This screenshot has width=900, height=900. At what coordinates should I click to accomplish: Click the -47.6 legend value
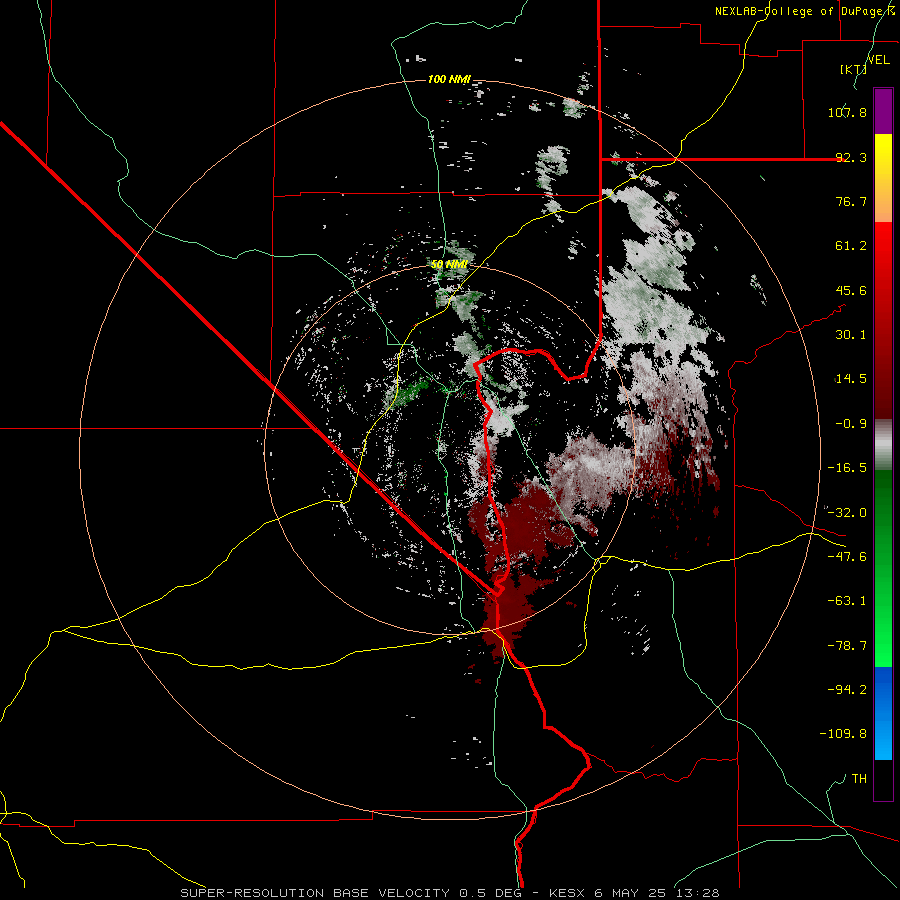(847, 557)
